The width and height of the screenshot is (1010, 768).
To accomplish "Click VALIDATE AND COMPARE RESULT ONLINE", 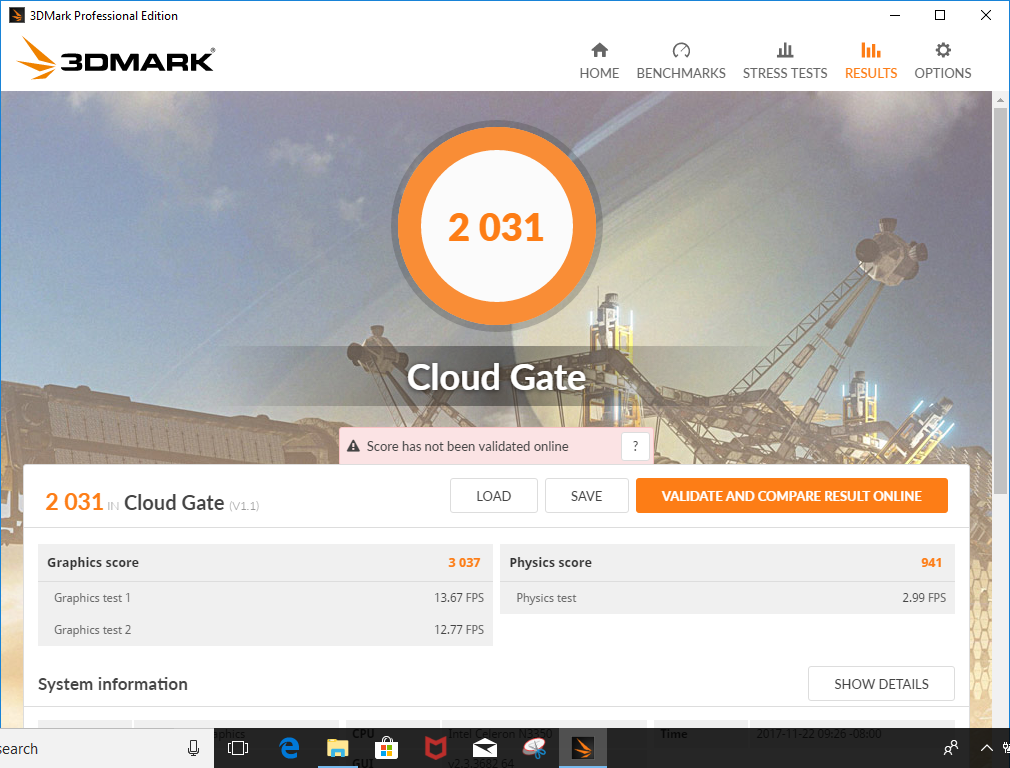I will 792,495.
